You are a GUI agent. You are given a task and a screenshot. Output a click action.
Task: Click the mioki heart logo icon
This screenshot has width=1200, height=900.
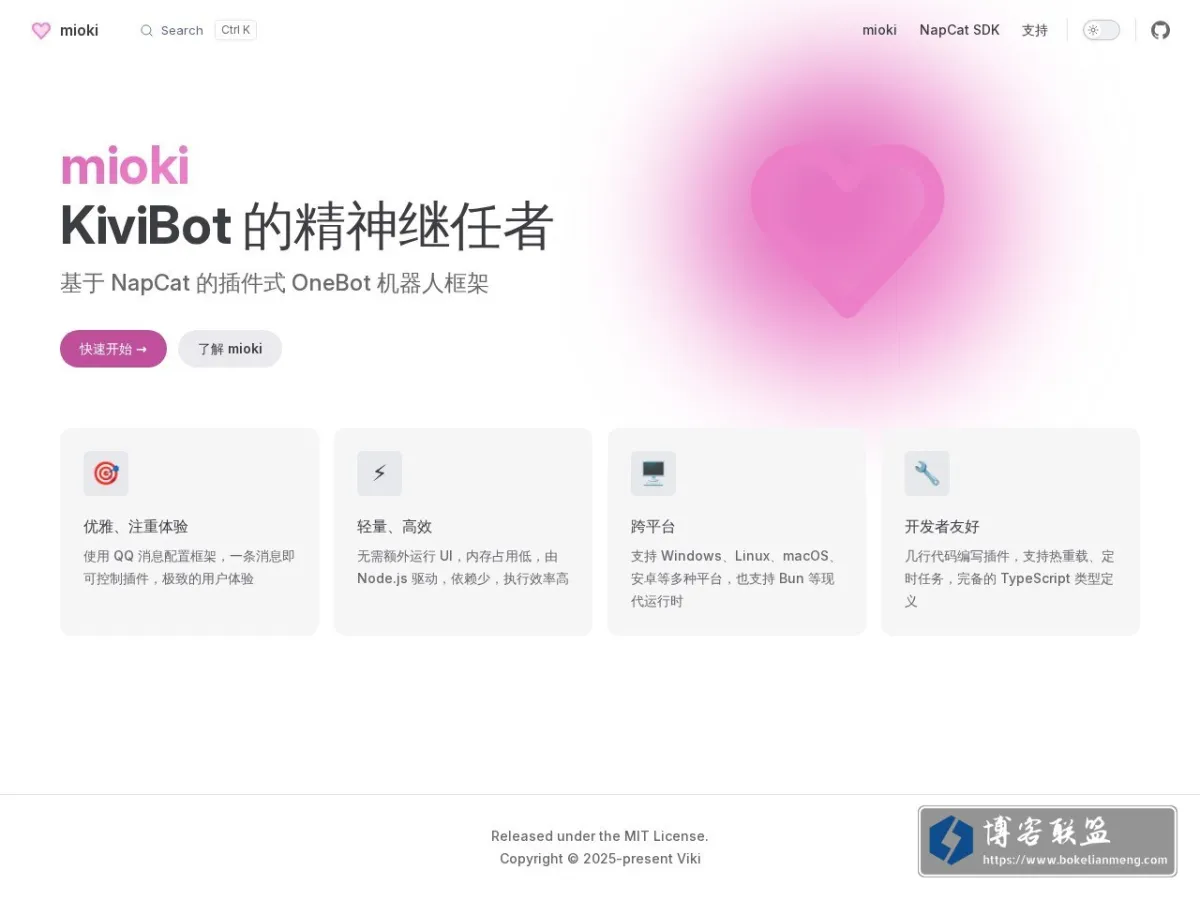41,30
